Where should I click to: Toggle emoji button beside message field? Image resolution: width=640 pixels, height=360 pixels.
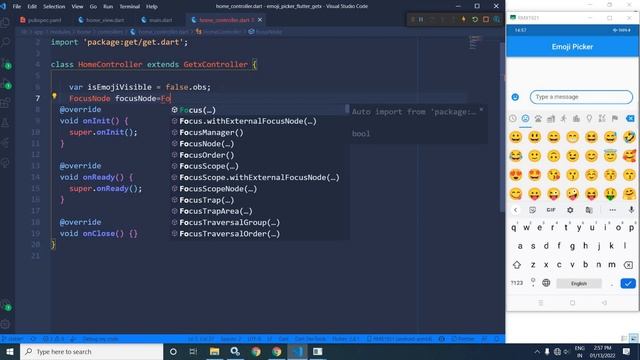515,97
